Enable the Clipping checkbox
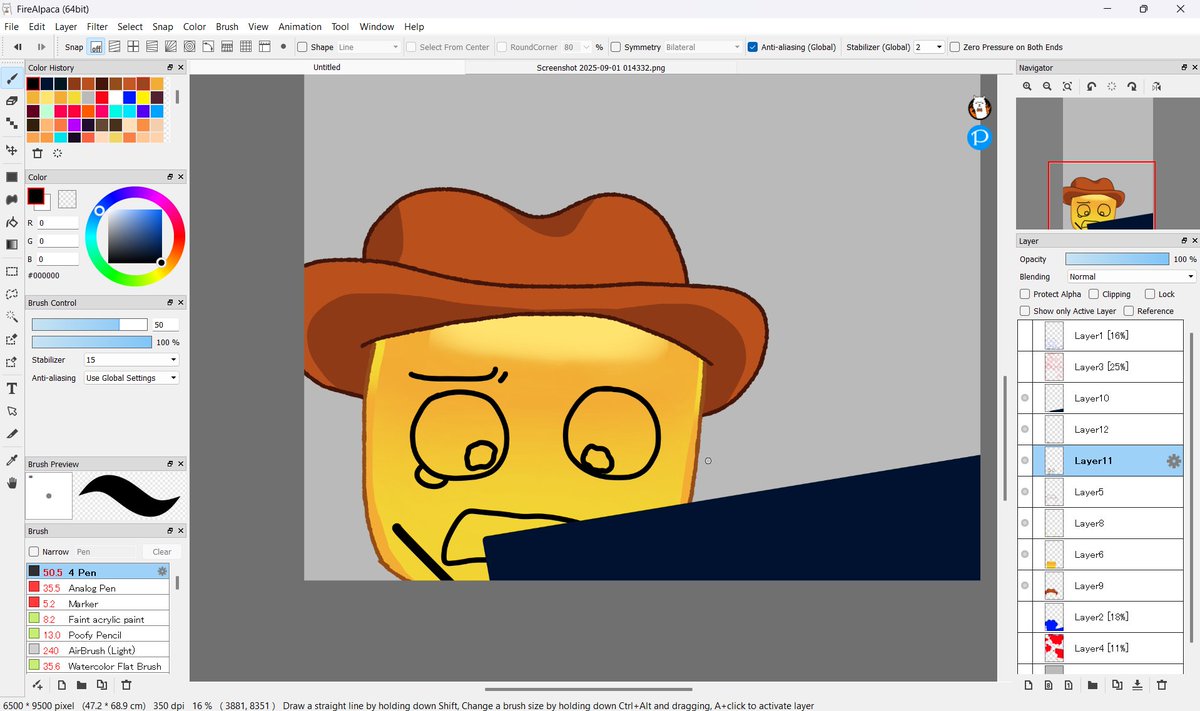The width and height of the screenshot is (1200, 711). pos(1094,294)
